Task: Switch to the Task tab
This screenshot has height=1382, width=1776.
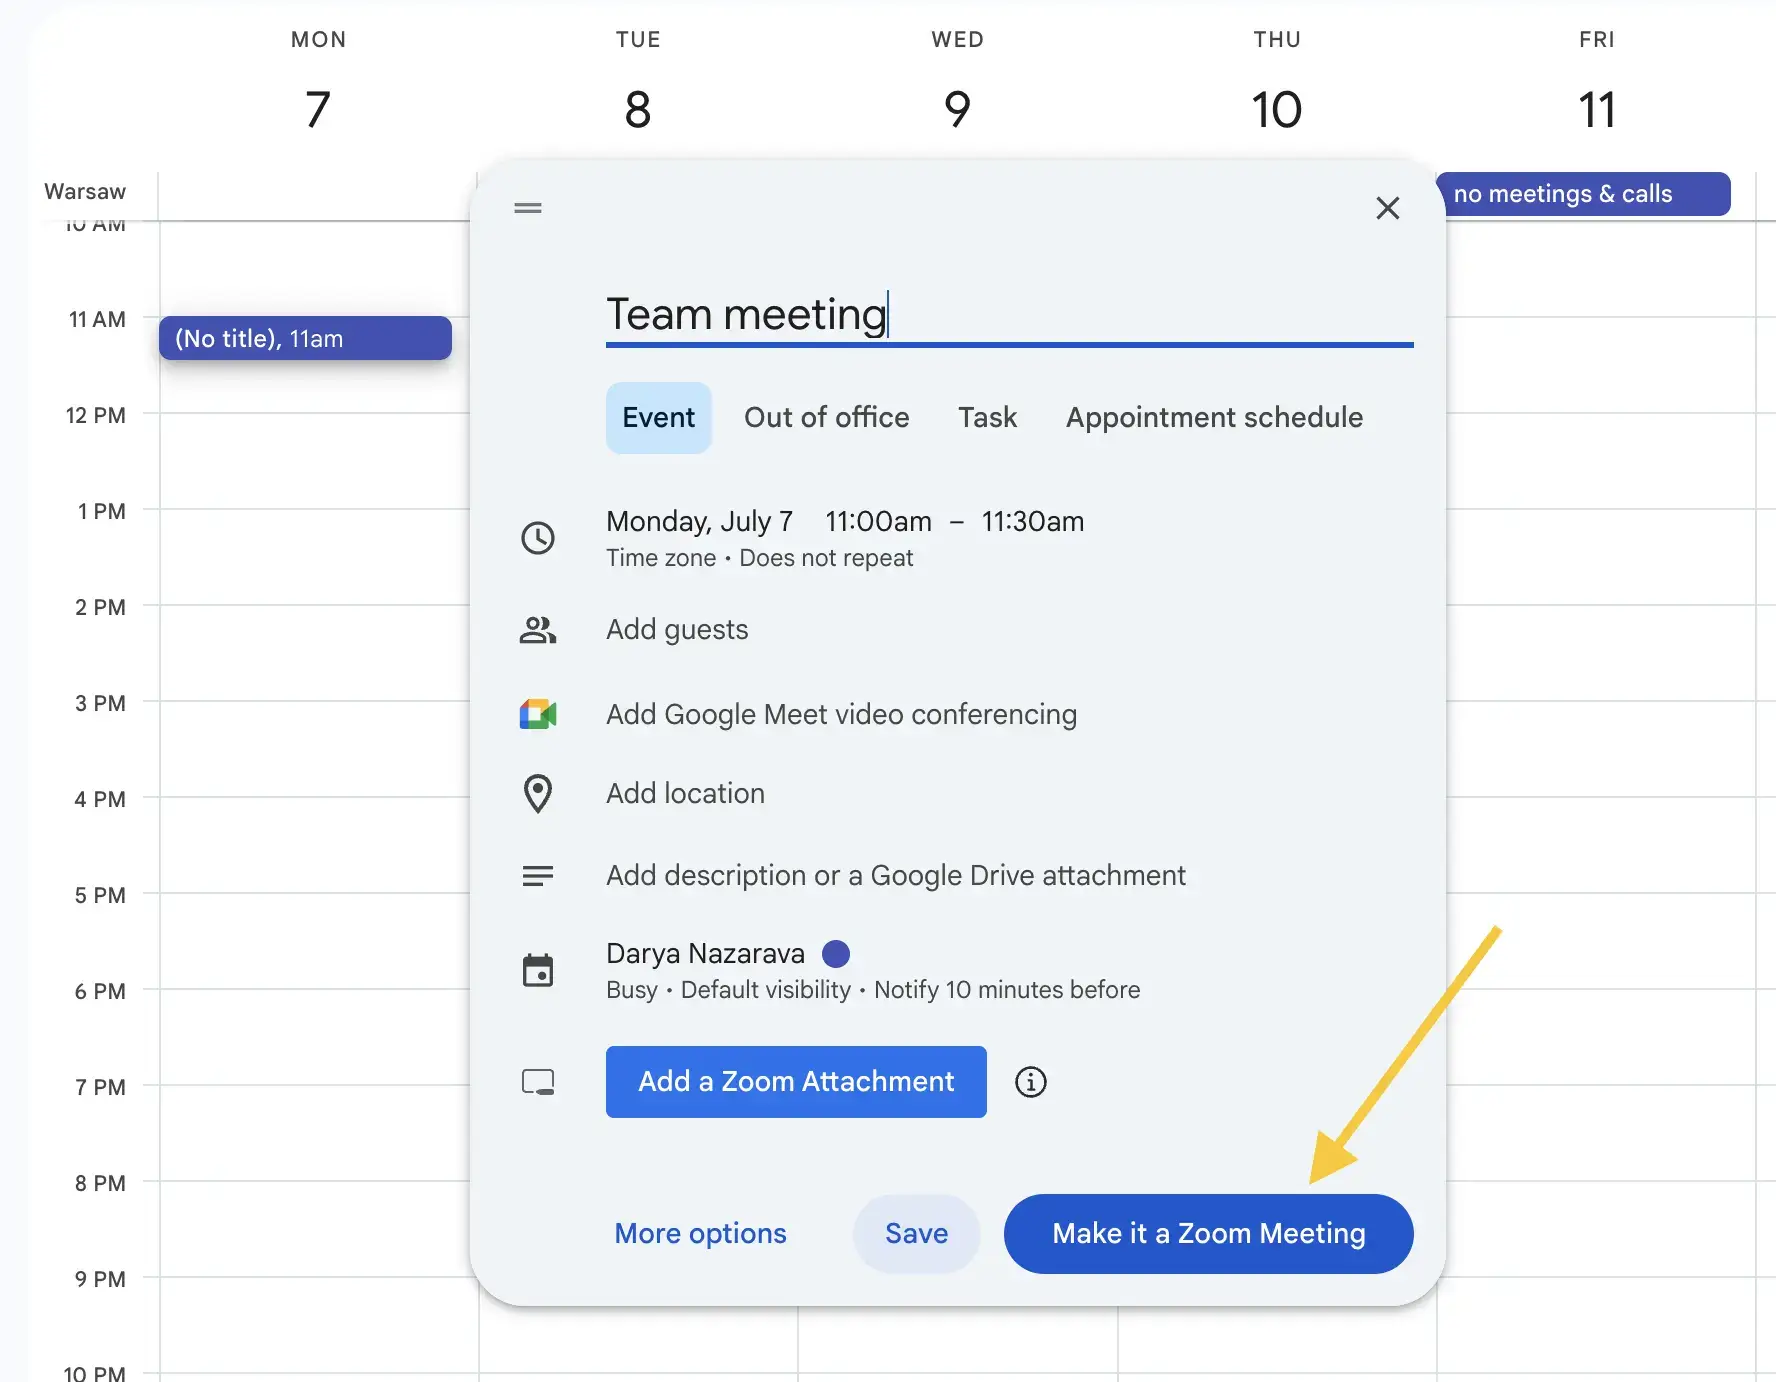Action: (x=987, y=417)
